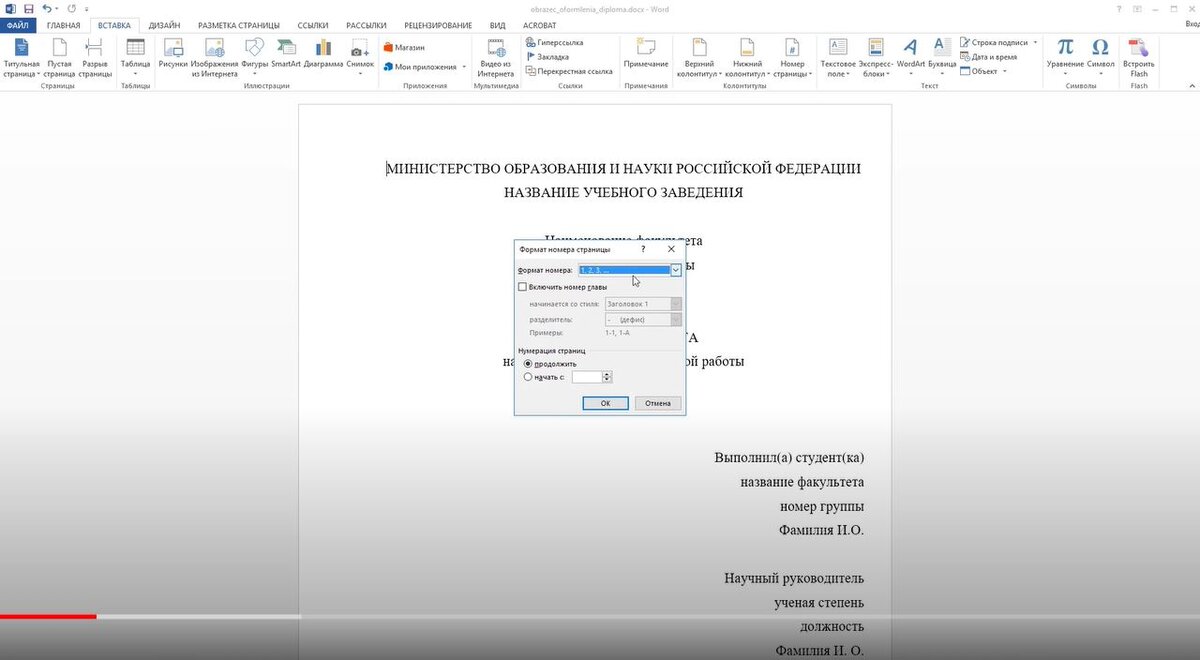Image resolution: width=1200 pixels, height=660 pixels.
Task: Repeat action via quick access toolbar
Action: (x=72, y=8)
